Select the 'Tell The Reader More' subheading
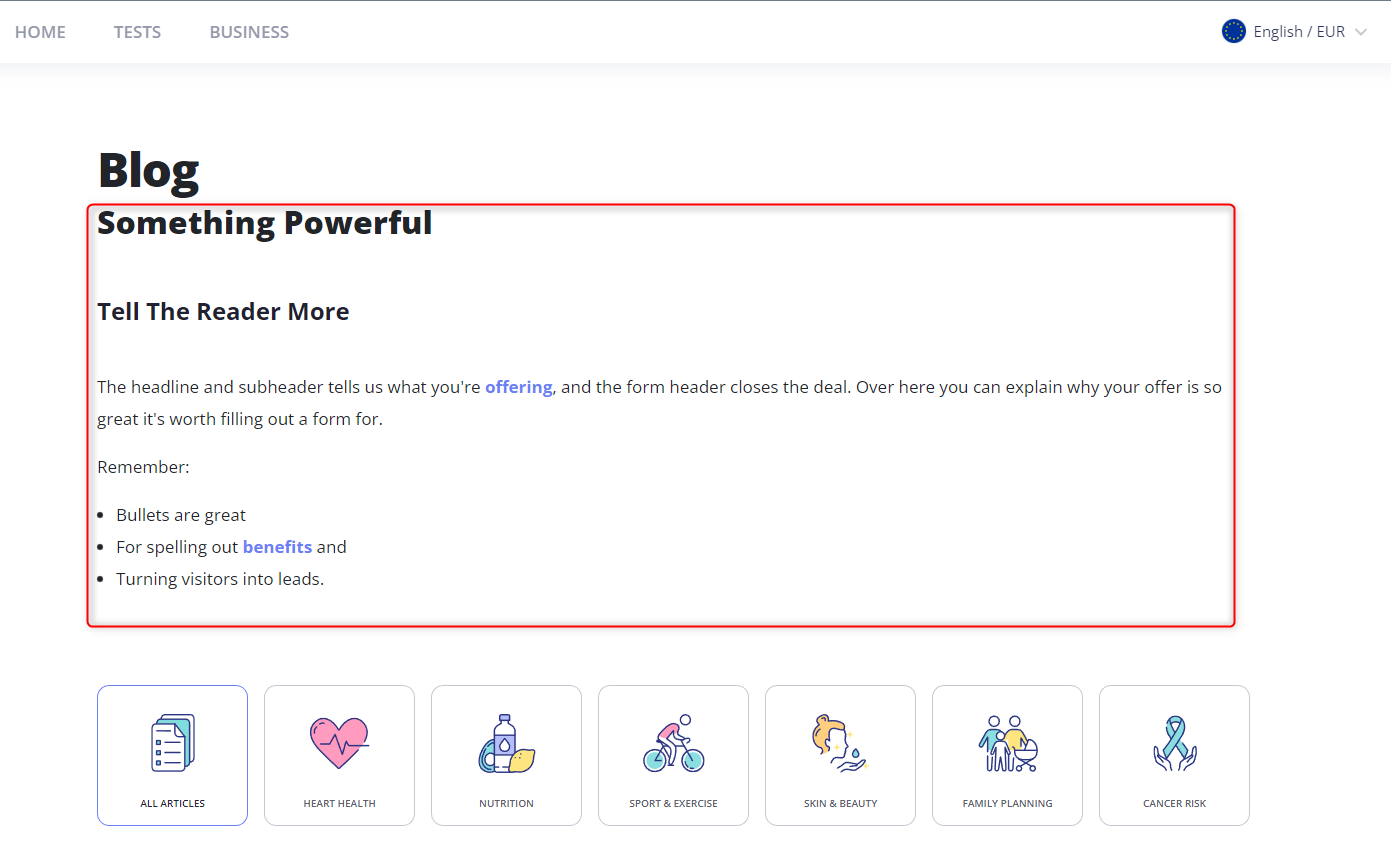 coord(222,311)
